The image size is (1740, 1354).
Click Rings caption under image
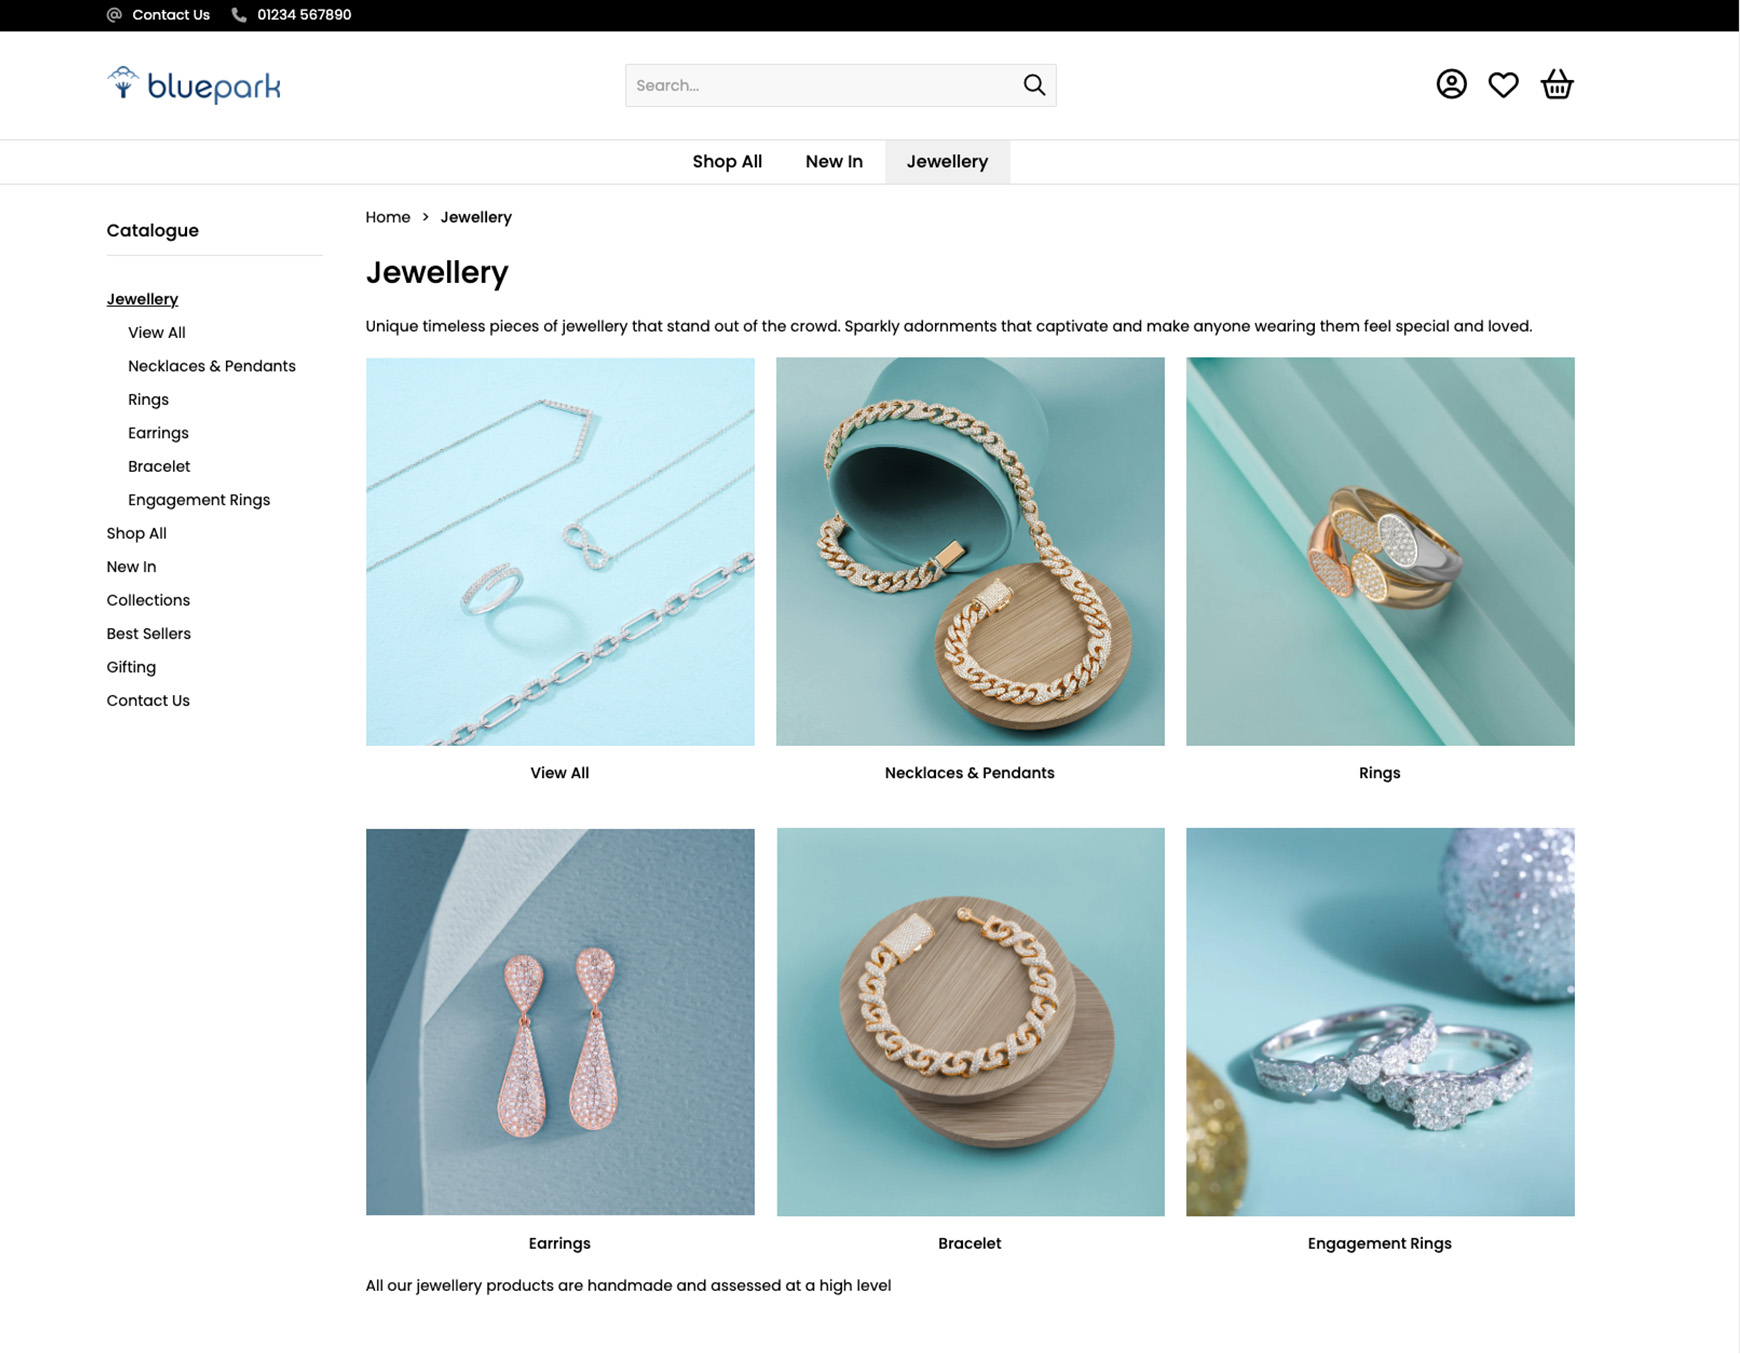coord(1380,773)
